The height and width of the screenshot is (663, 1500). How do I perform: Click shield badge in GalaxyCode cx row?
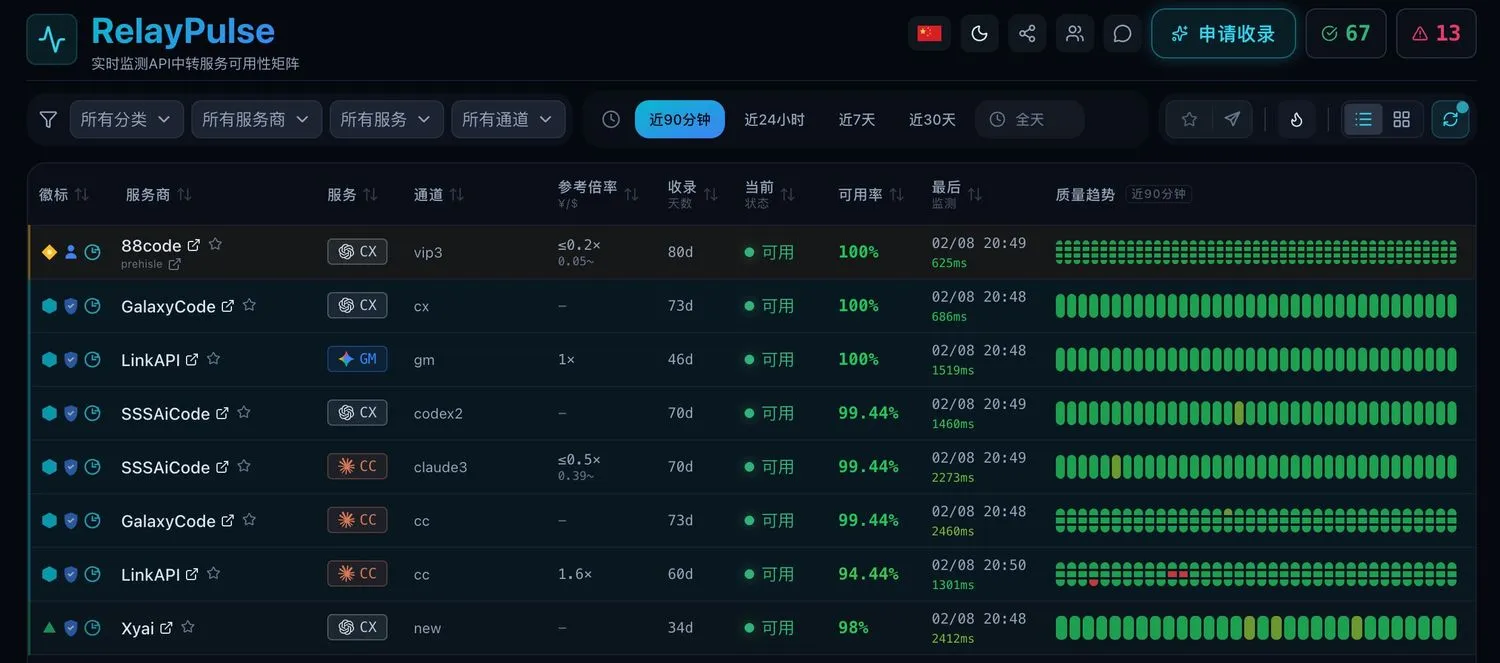pyautogui.click(x=71, y=306)
